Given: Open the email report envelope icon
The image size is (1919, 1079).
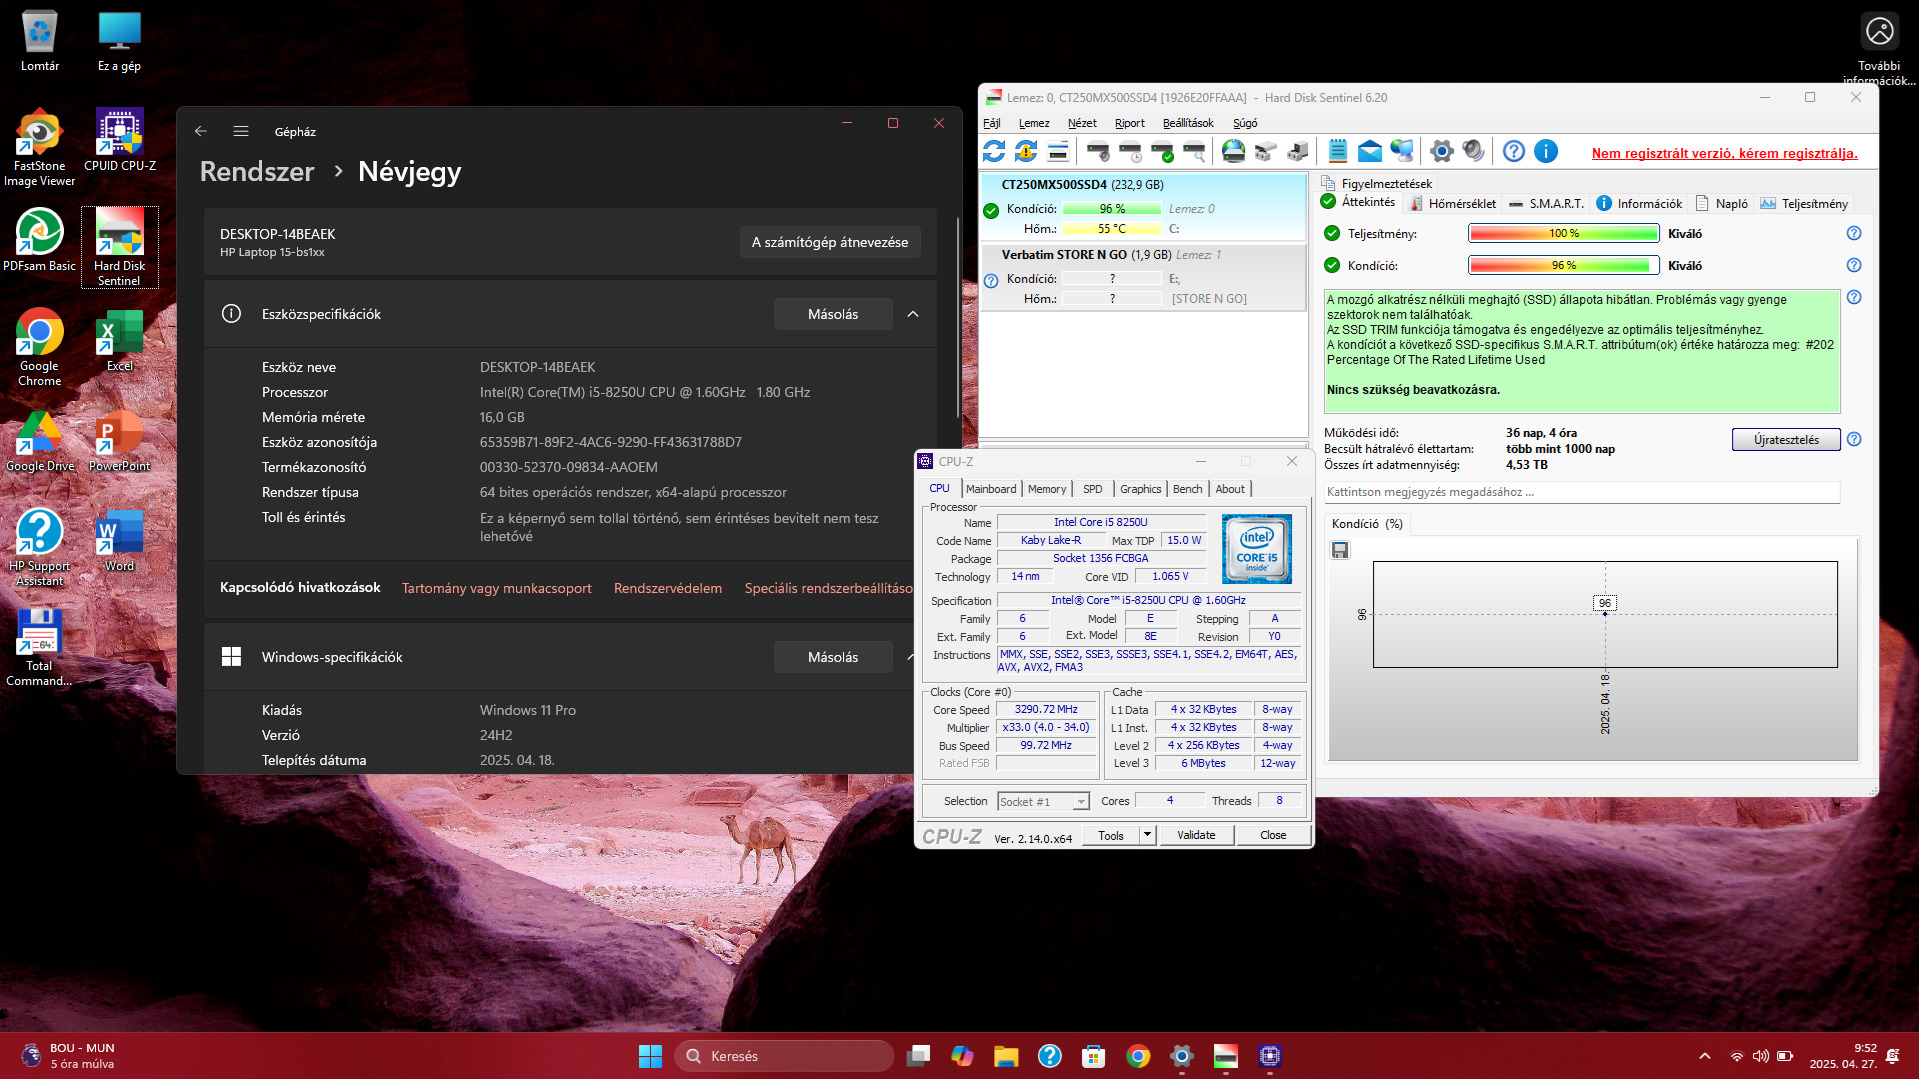Looking at the screenshot, I should 1369,151.
